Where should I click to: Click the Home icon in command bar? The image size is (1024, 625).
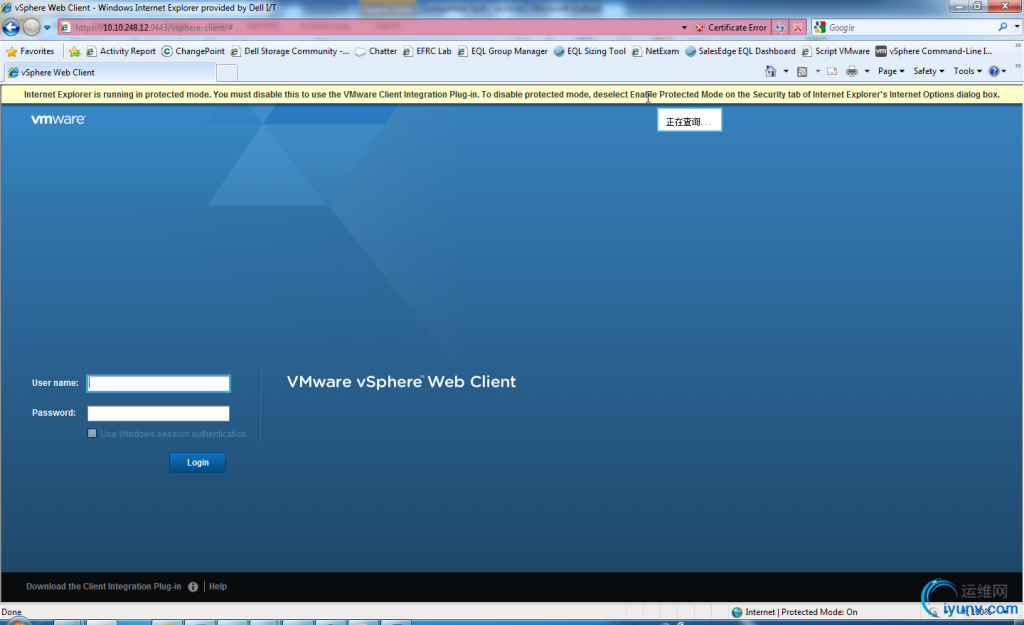[x=771, y=71]
